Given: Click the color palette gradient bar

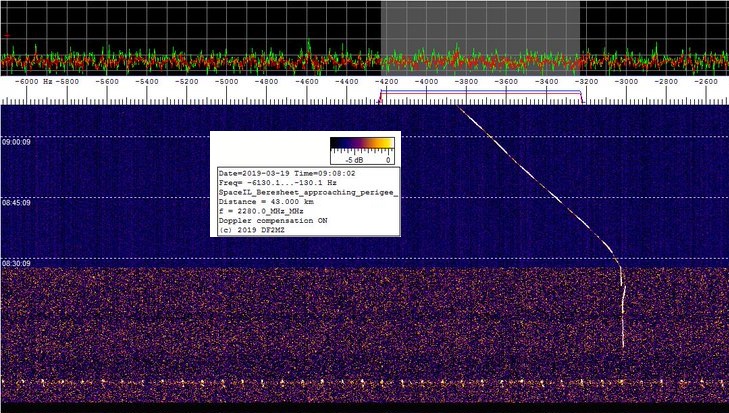Looking at the screenshot, I should pos(362,143).
